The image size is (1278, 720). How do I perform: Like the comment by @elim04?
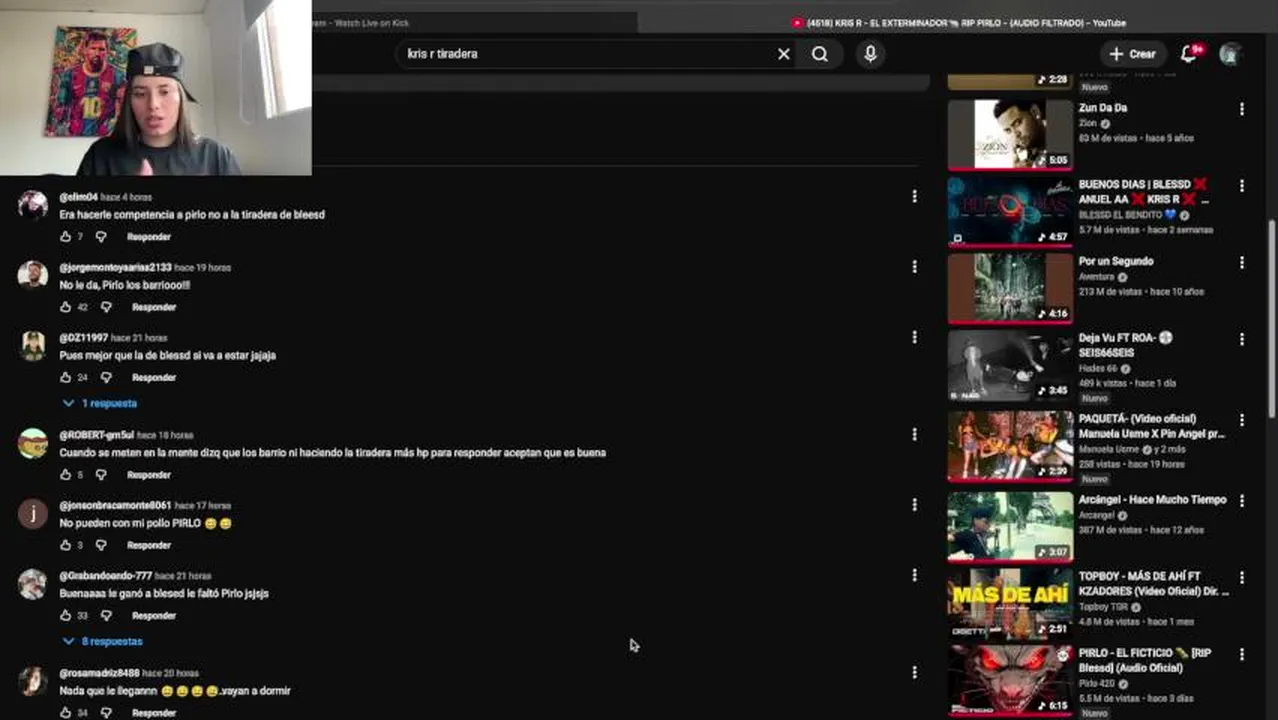coord(66,237)
